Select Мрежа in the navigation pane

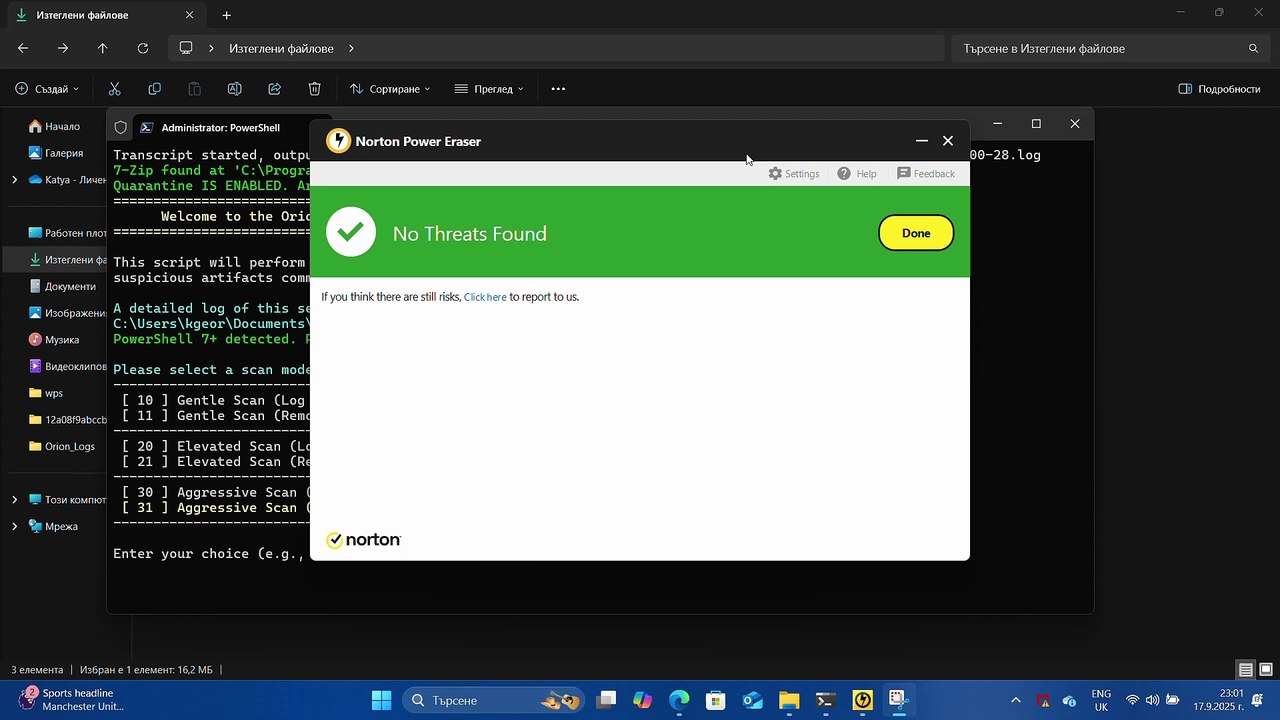[53, 526]
